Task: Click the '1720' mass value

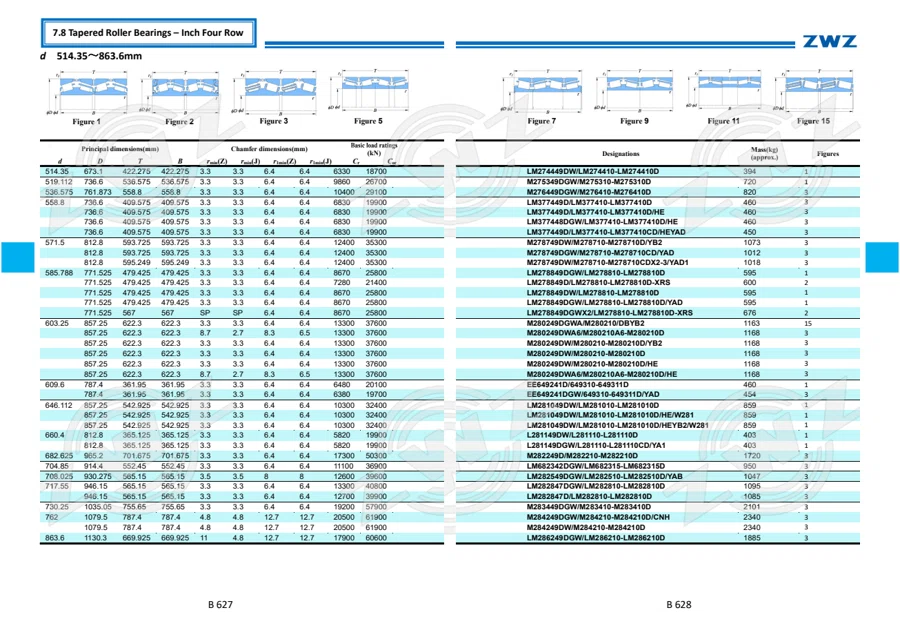Action: pos(752,456)
